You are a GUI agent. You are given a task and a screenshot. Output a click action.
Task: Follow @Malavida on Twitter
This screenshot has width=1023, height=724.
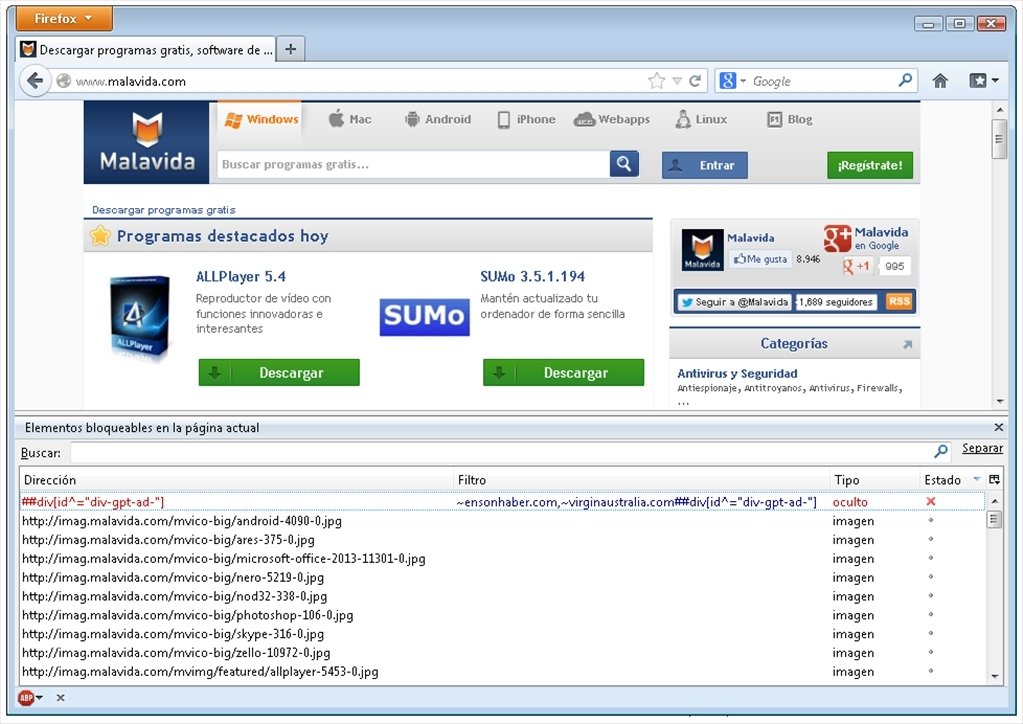pos(734,302)
